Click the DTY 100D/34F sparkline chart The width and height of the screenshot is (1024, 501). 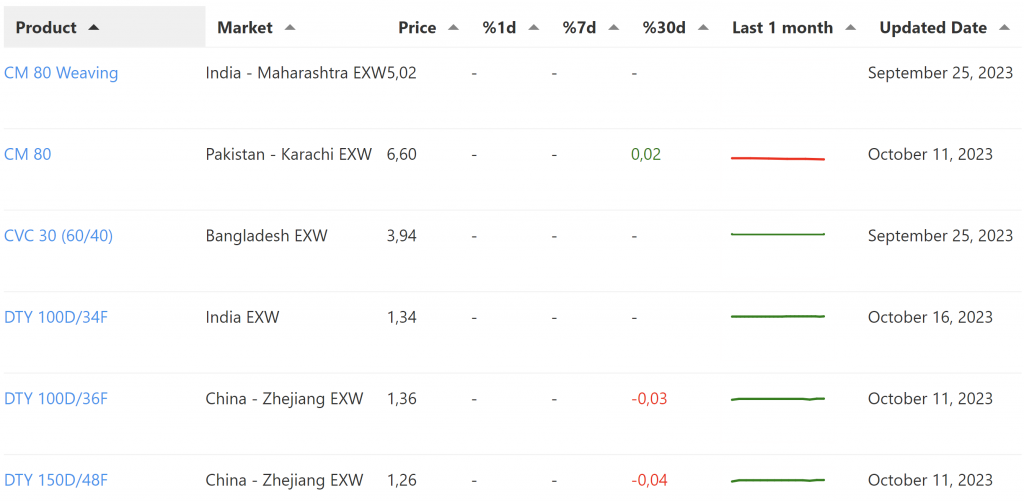778,316
